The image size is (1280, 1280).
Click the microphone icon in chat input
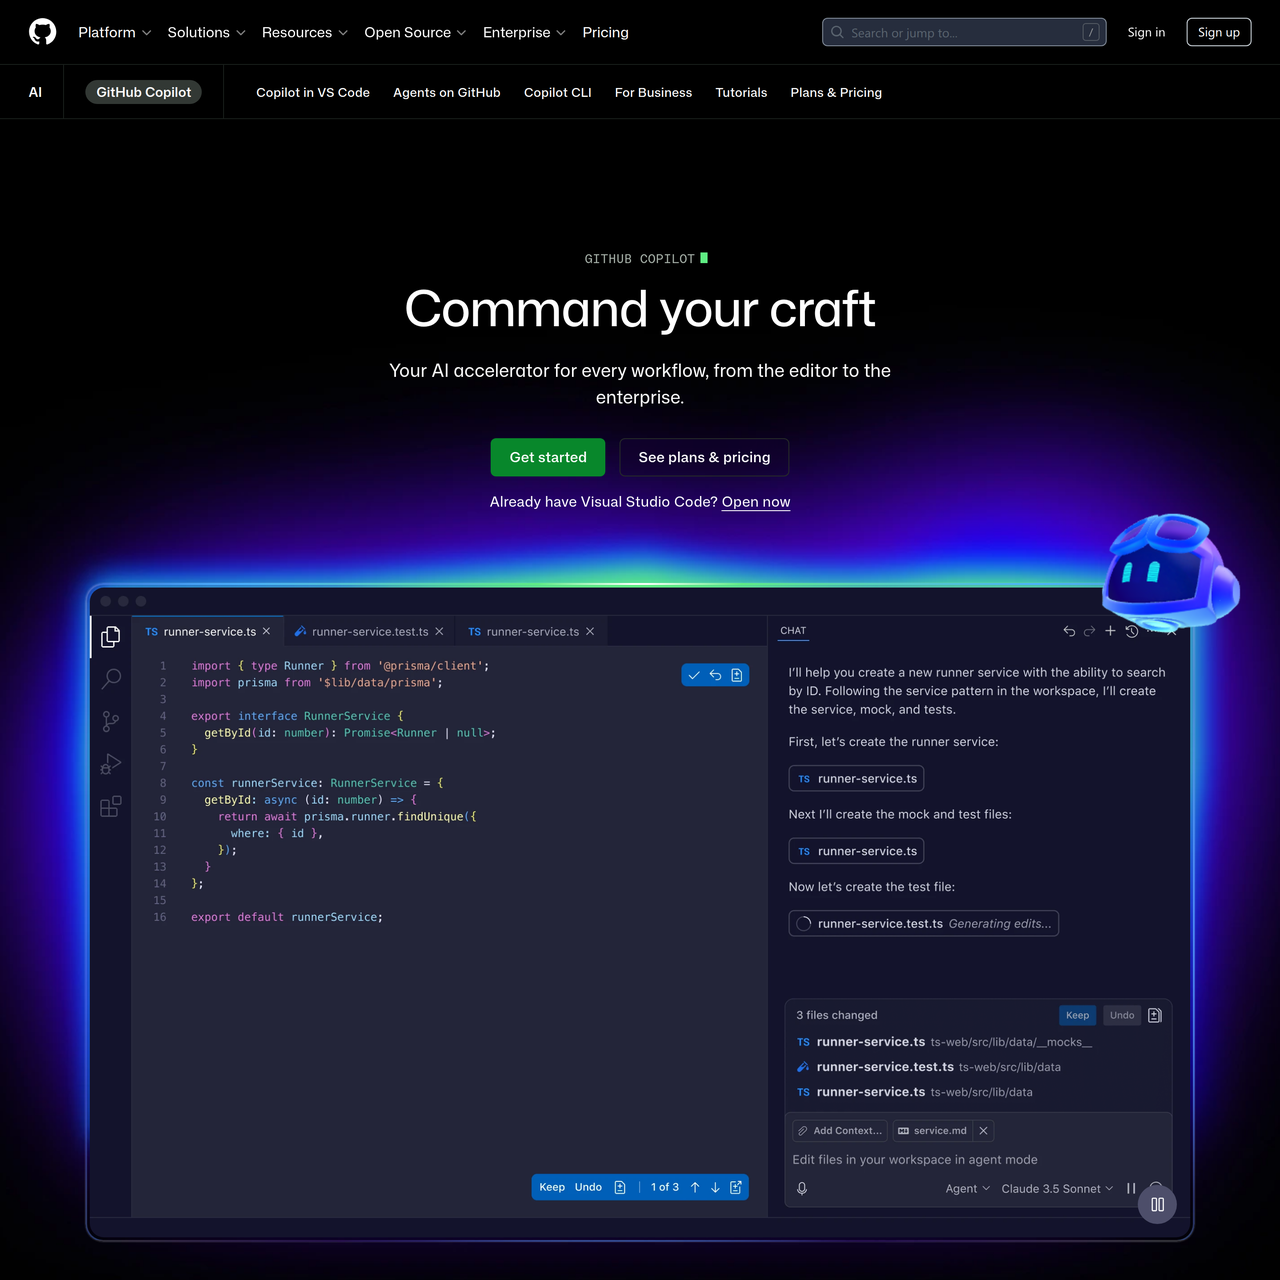click(802, 1188)
